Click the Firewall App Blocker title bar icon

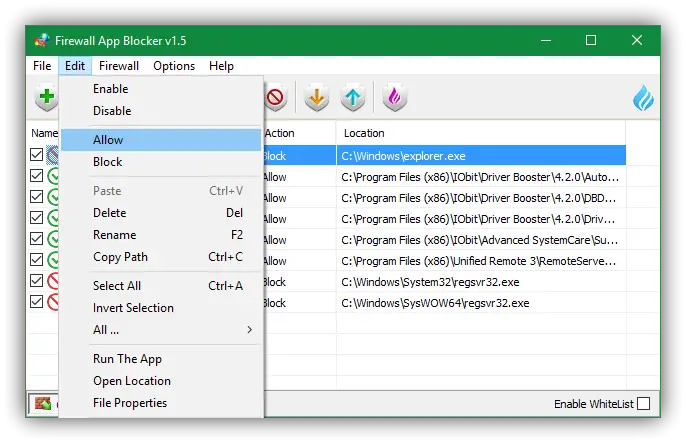point(42,41)
